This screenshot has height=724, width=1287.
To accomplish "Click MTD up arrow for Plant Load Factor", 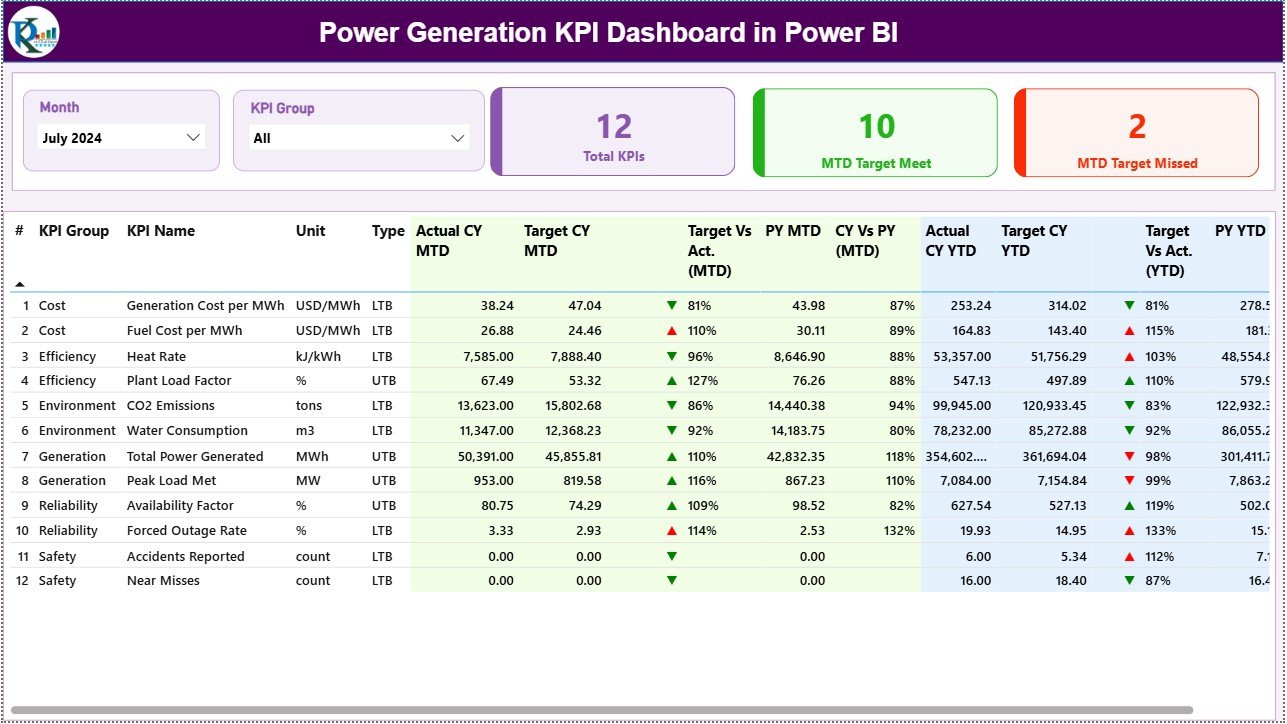I will (671, 380).
